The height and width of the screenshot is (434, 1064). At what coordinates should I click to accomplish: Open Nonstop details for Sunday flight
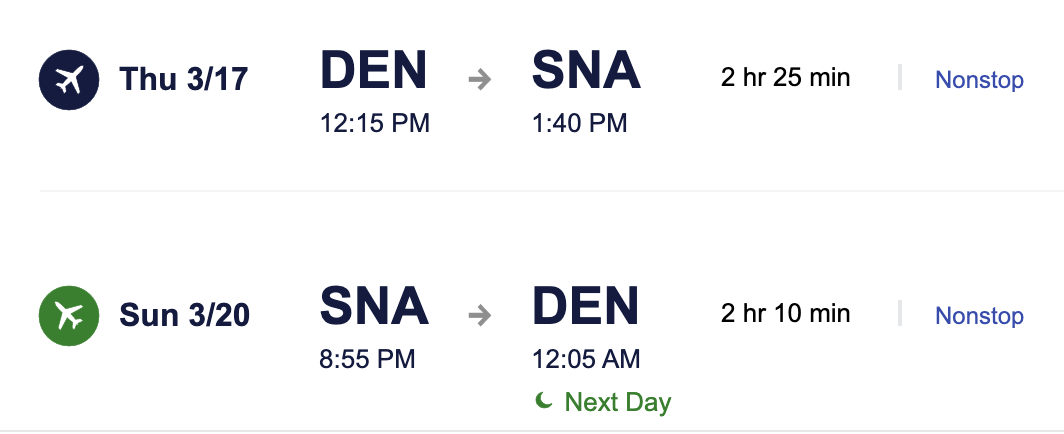click(979, 315)
